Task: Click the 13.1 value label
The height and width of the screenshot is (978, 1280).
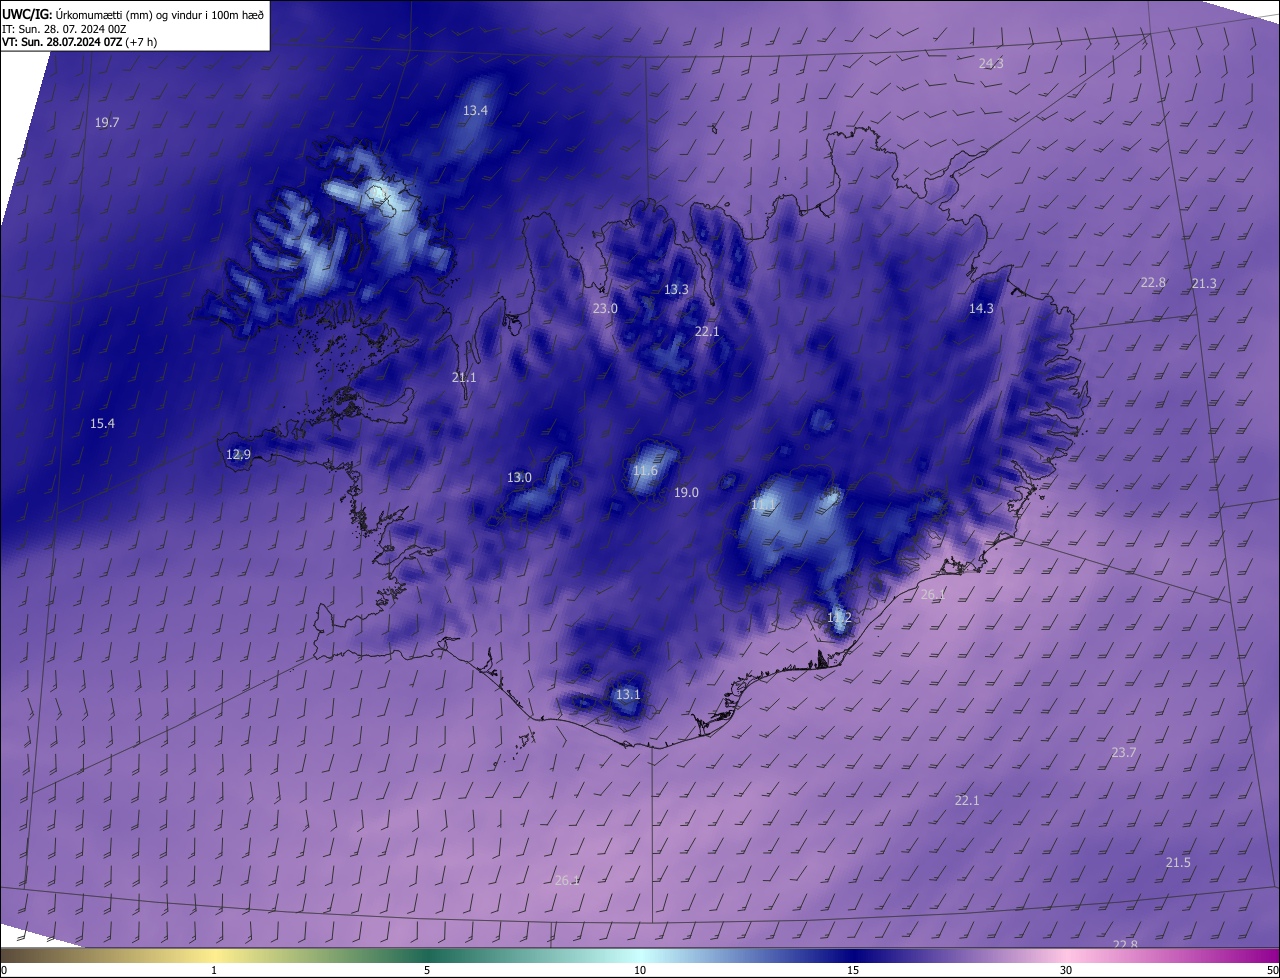Action: click(627, 694)
